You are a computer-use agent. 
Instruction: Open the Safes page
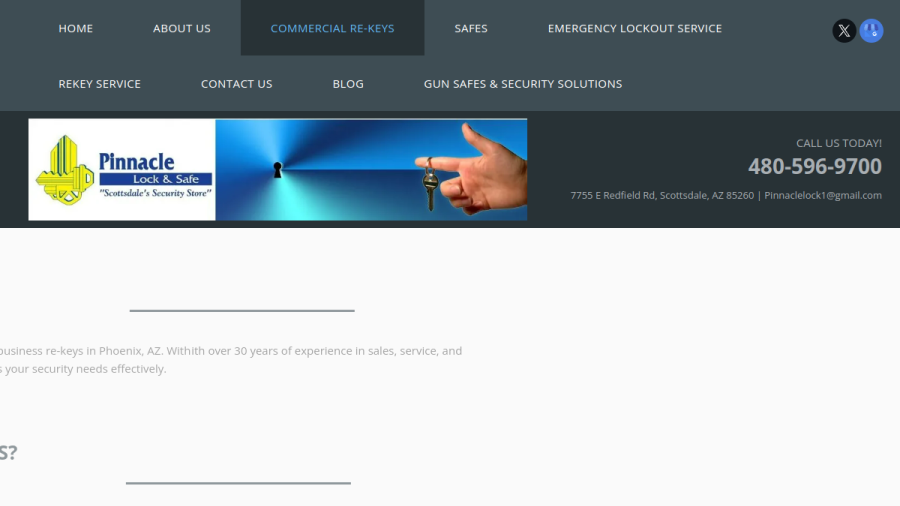point(471,28)
